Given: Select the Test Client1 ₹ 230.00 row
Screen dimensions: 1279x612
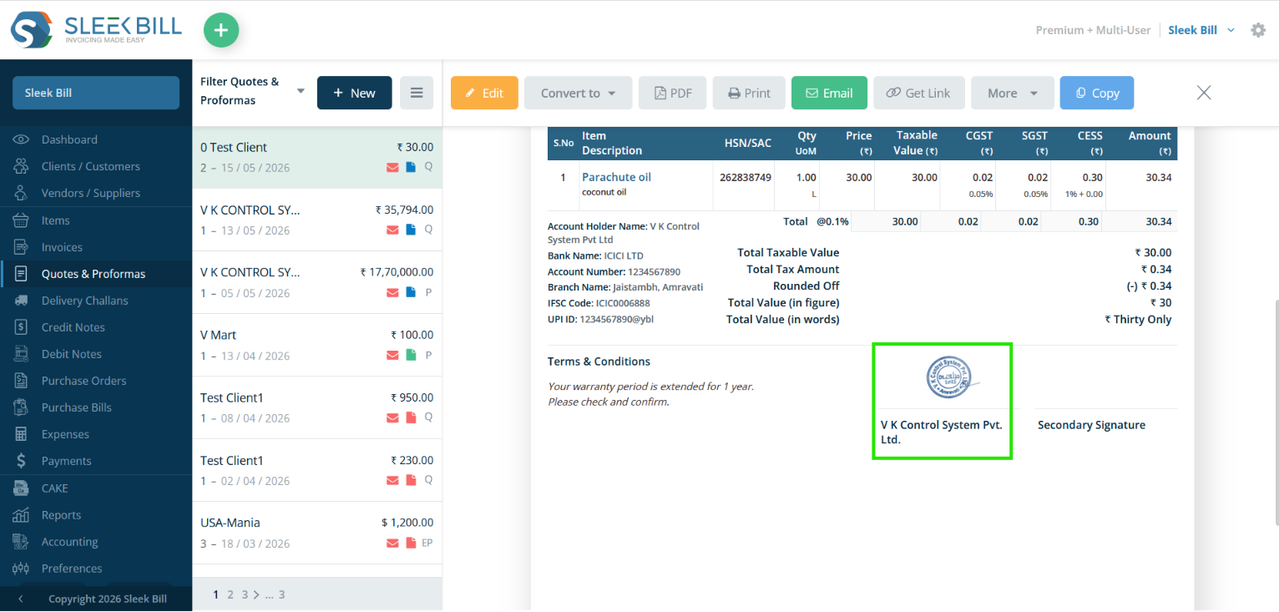Looking at the screenshot, I should (317, 470).
